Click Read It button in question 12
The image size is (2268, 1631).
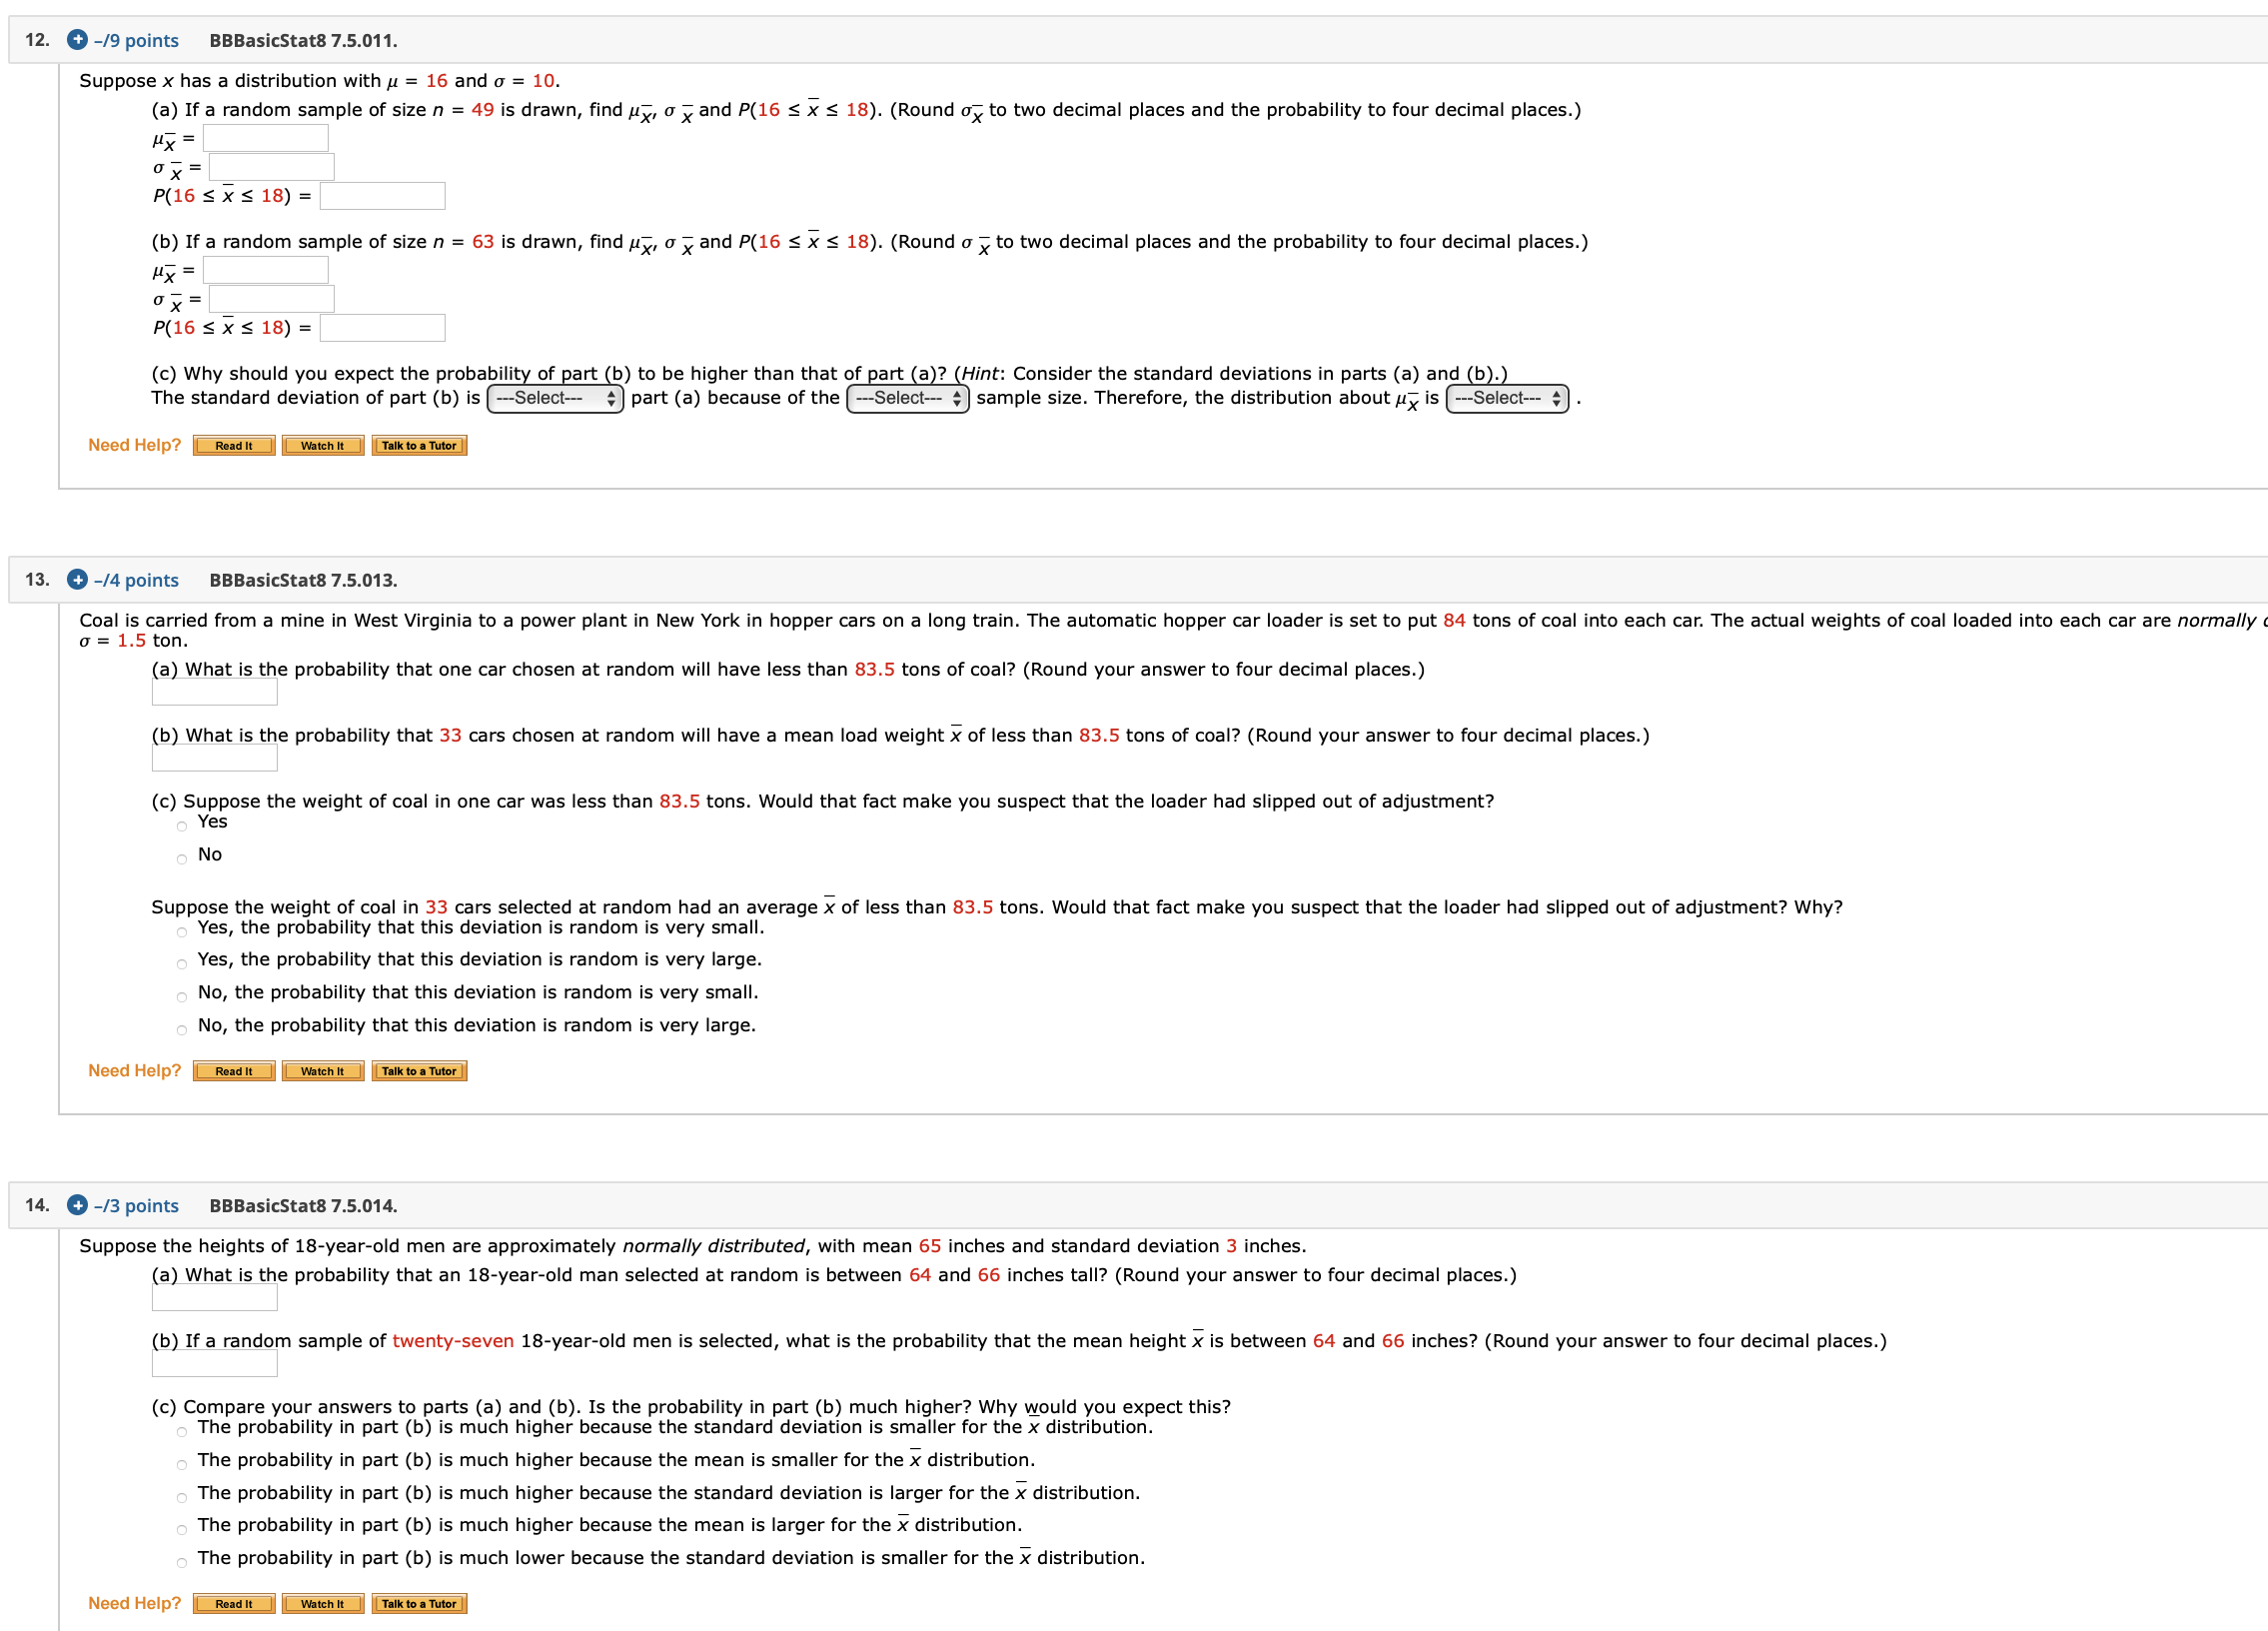tap(233, 446)
